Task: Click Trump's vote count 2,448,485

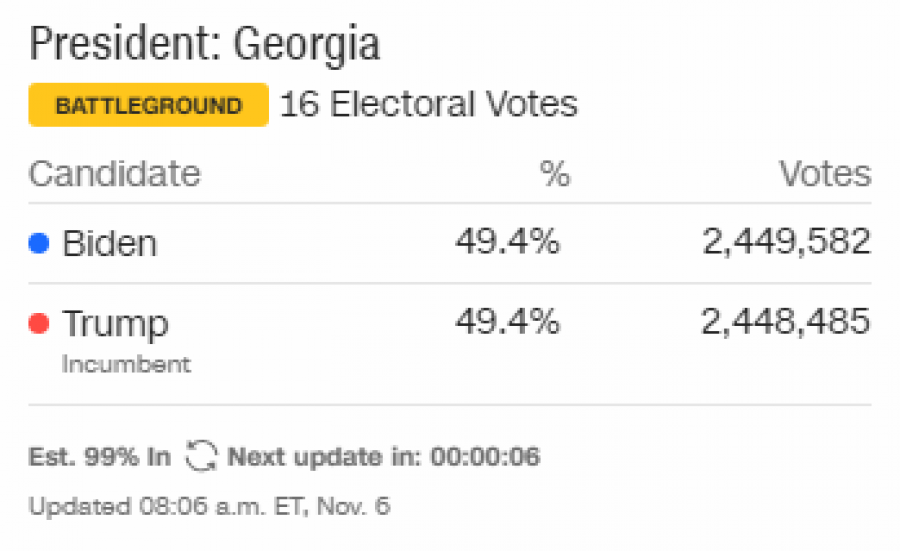Action: point(786,321)
